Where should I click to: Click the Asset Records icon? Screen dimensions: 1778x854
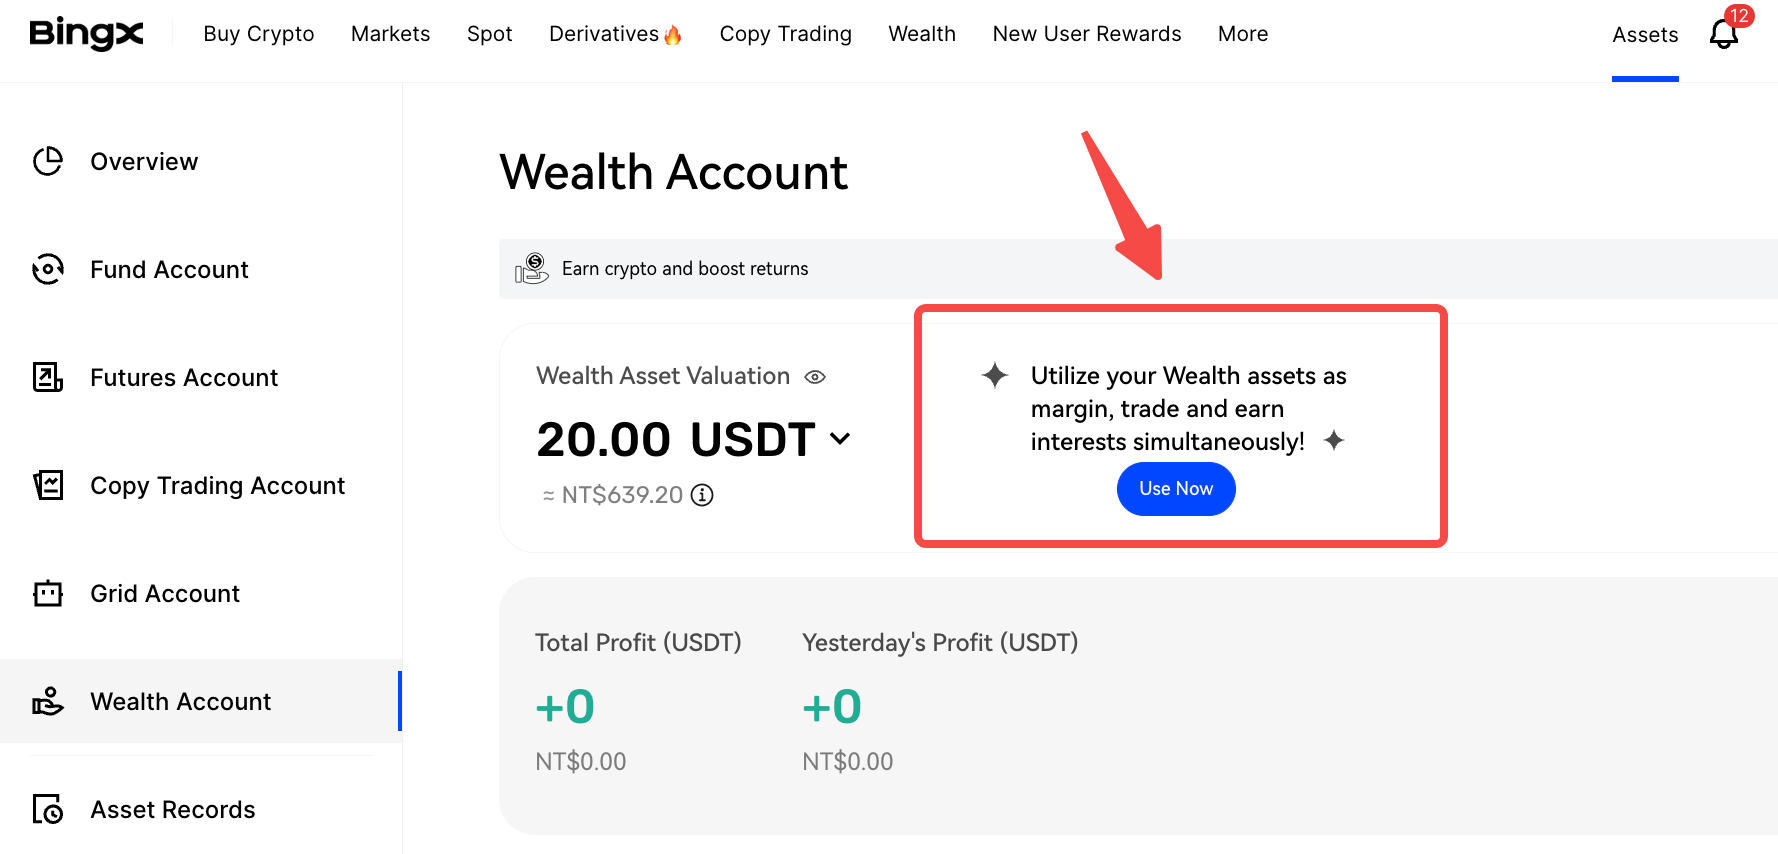tap(48, 809)
